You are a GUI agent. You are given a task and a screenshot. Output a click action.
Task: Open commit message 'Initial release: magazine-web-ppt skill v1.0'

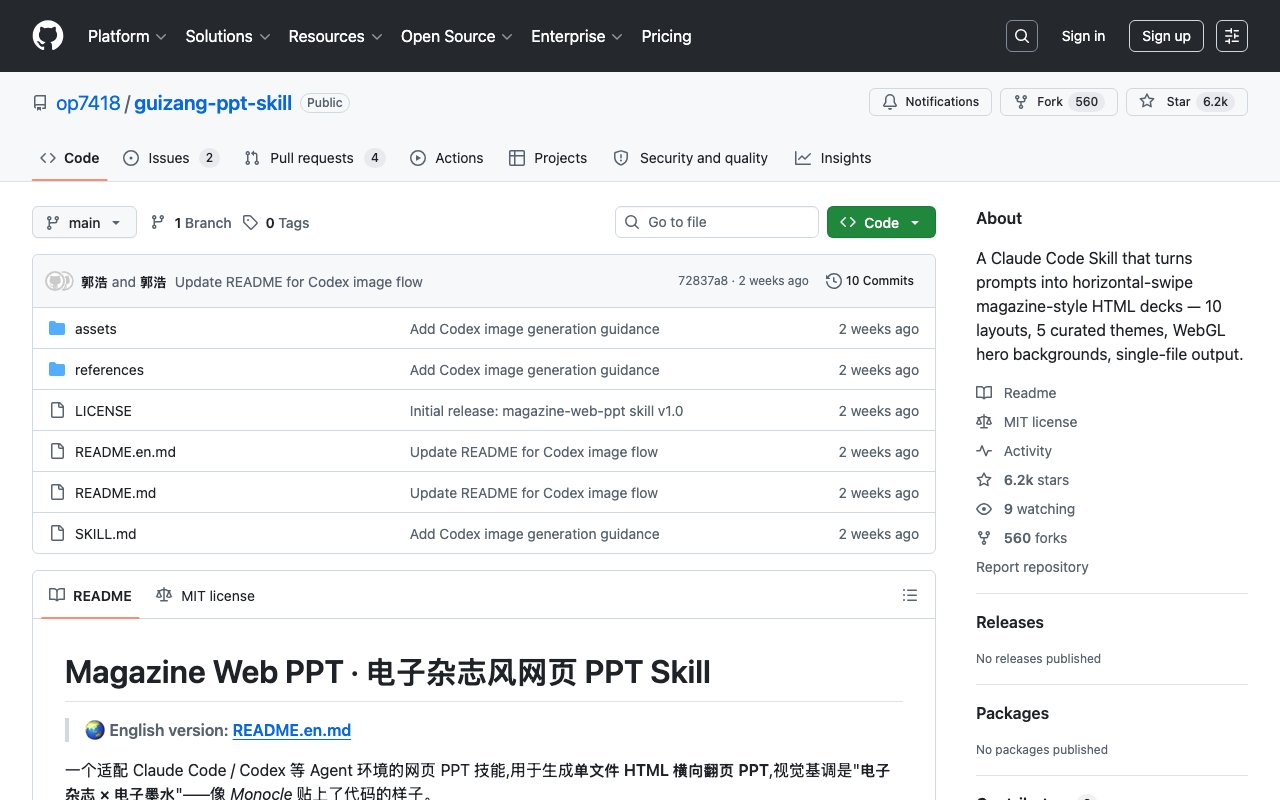click(547, 411)
